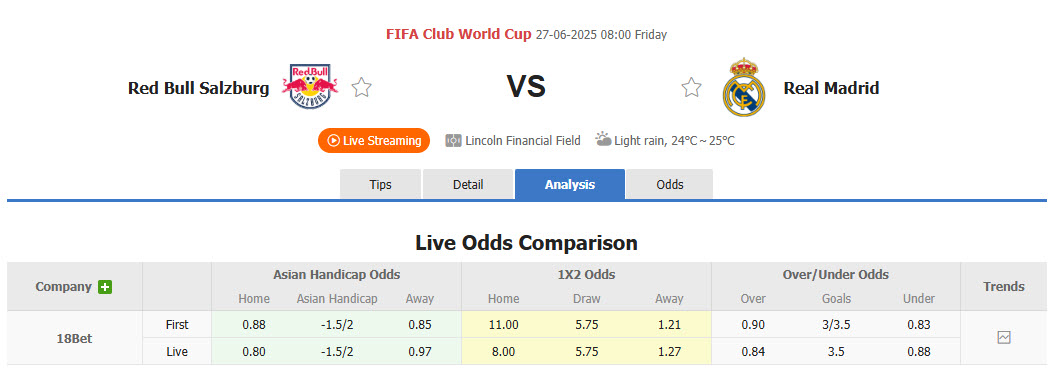
Task: Switch to the Detail tab
Action: 468,184
